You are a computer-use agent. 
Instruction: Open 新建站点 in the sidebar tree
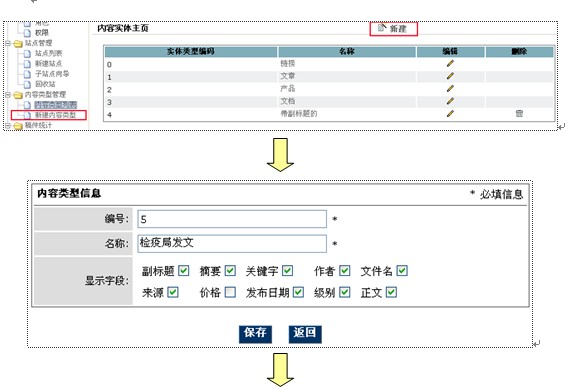[x=48, y=64]
